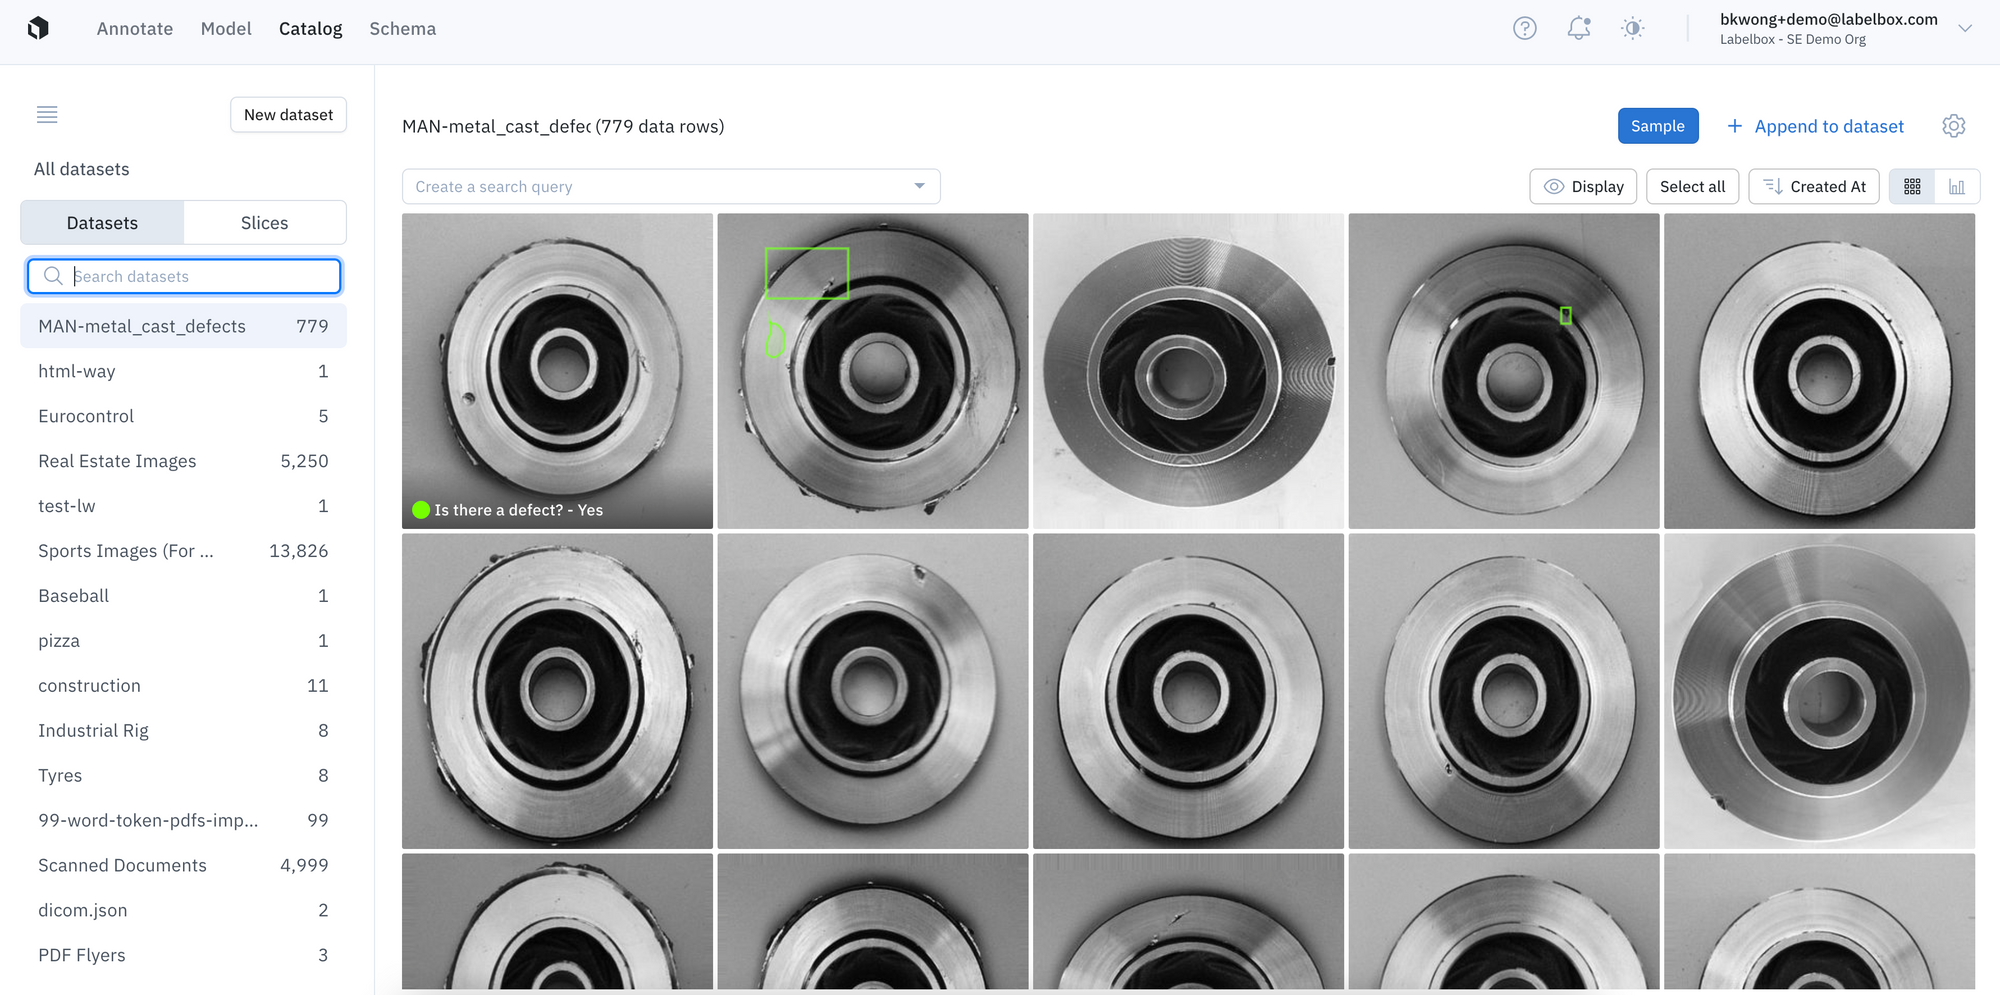Switch to the Slices tab
This screenshot has height=995, width=2000.
pyautogui.click(x=265, y=223)
